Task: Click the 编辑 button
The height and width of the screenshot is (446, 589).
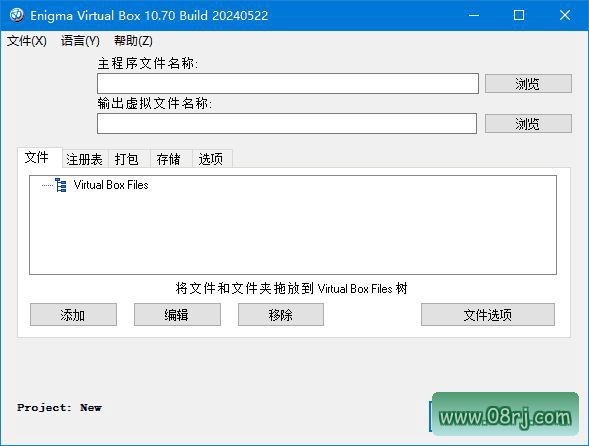Action: click(x=177, y=314)
